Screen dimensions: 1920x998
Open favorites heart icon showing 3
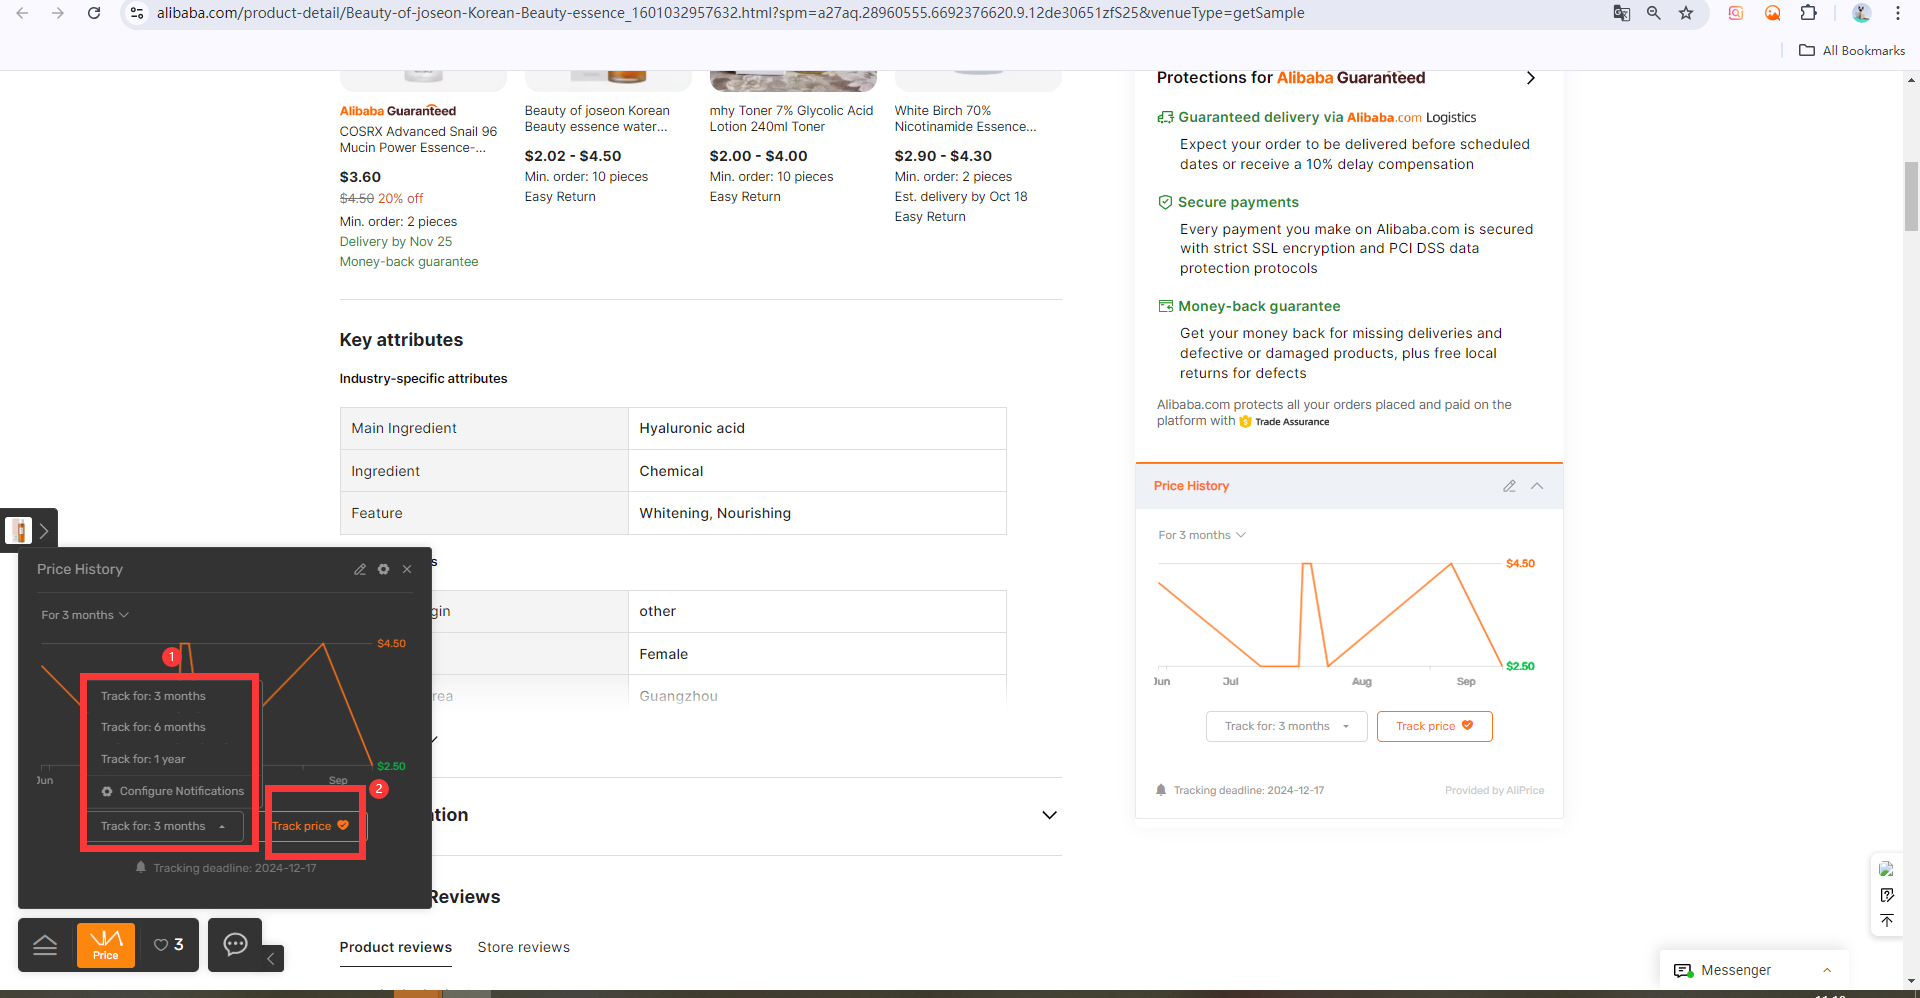click(168, 945)
